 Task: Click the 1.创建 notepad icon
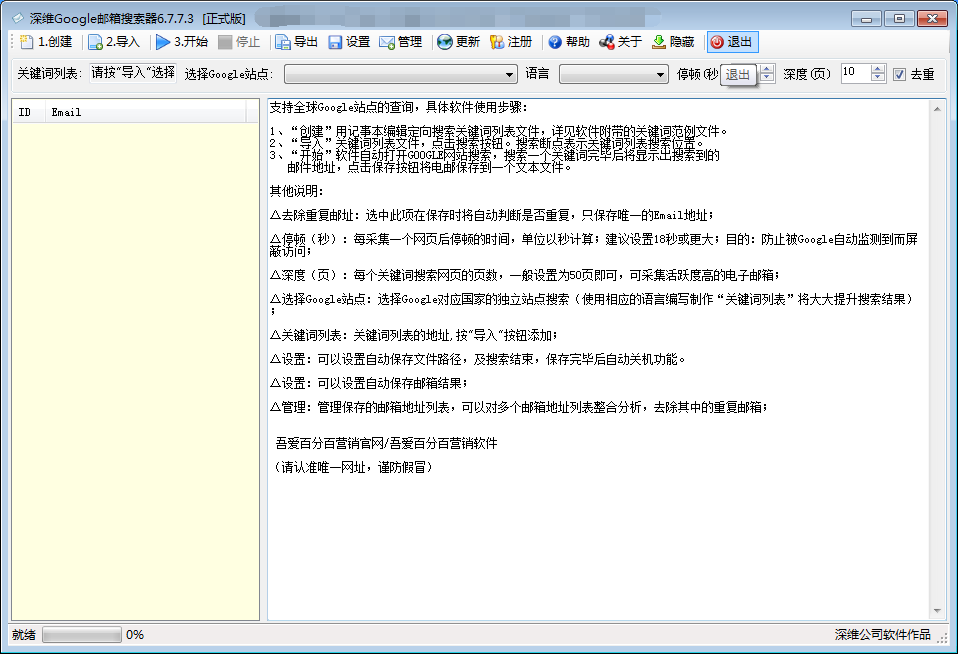coord(26,42)
